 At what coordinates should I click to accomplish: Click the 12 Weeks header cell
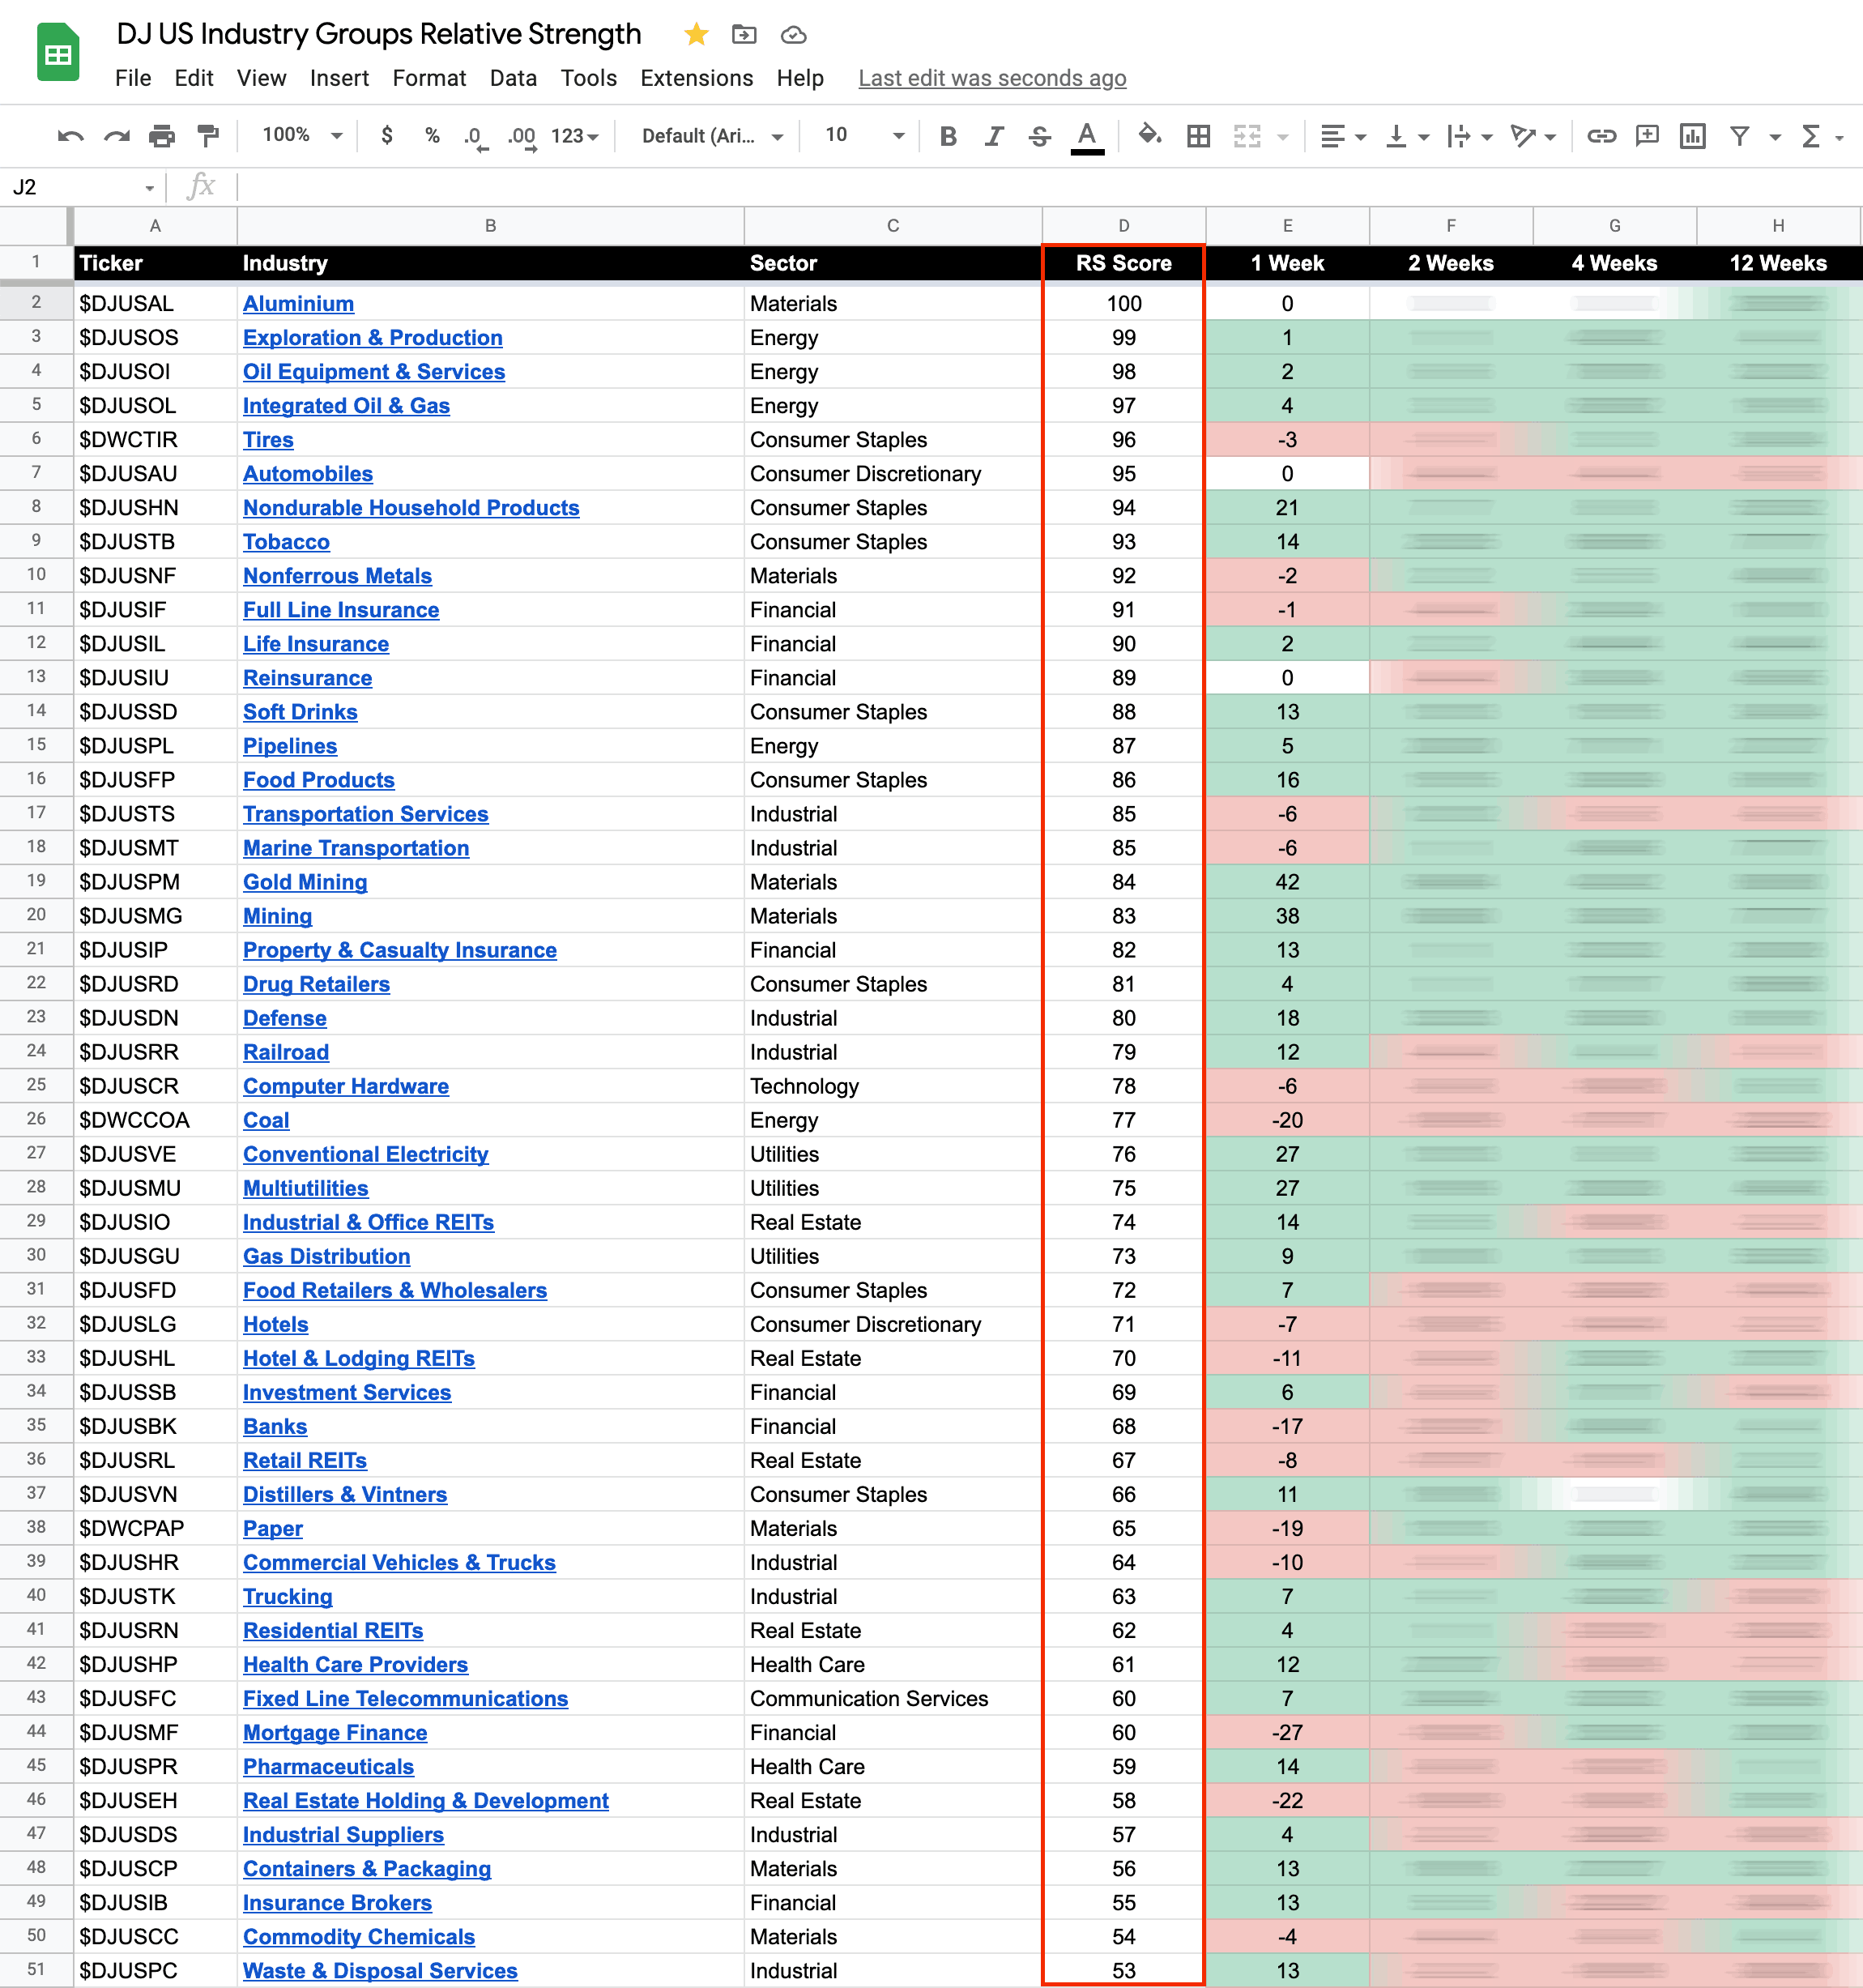(1777, 263)
